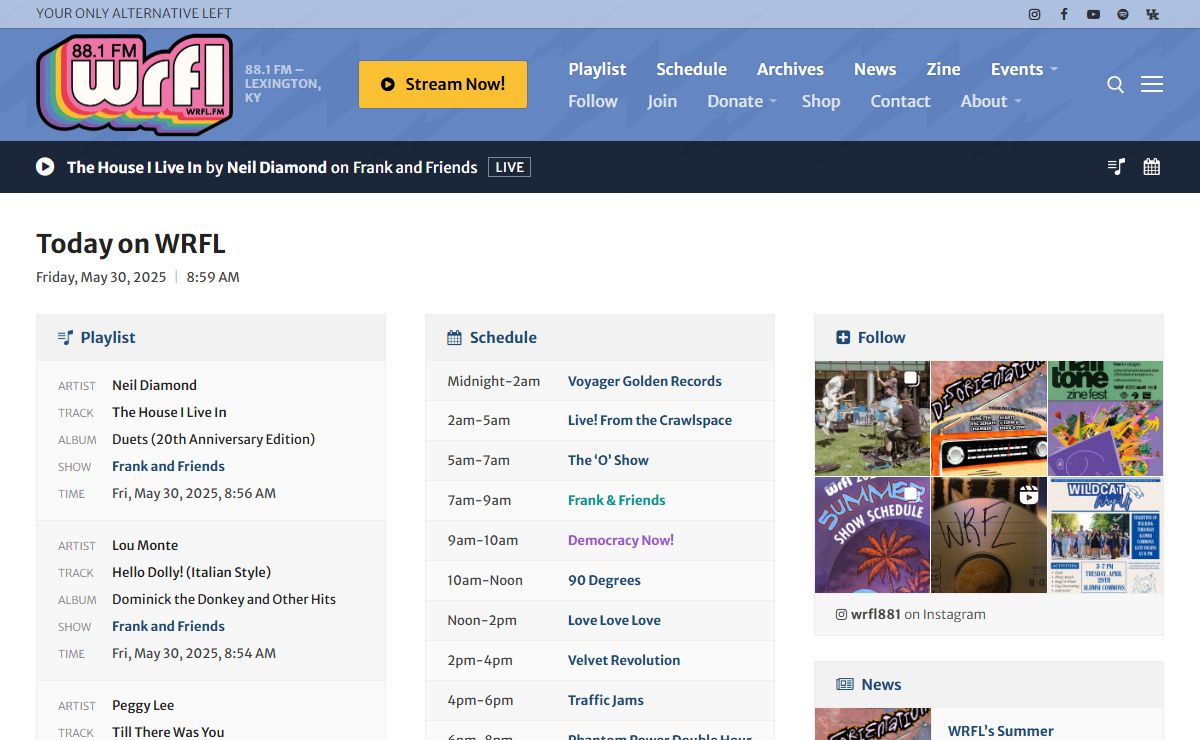Open the Schedule menu item
The height and width of the screenshot is (740, 1200).
(x=691, y=69)
